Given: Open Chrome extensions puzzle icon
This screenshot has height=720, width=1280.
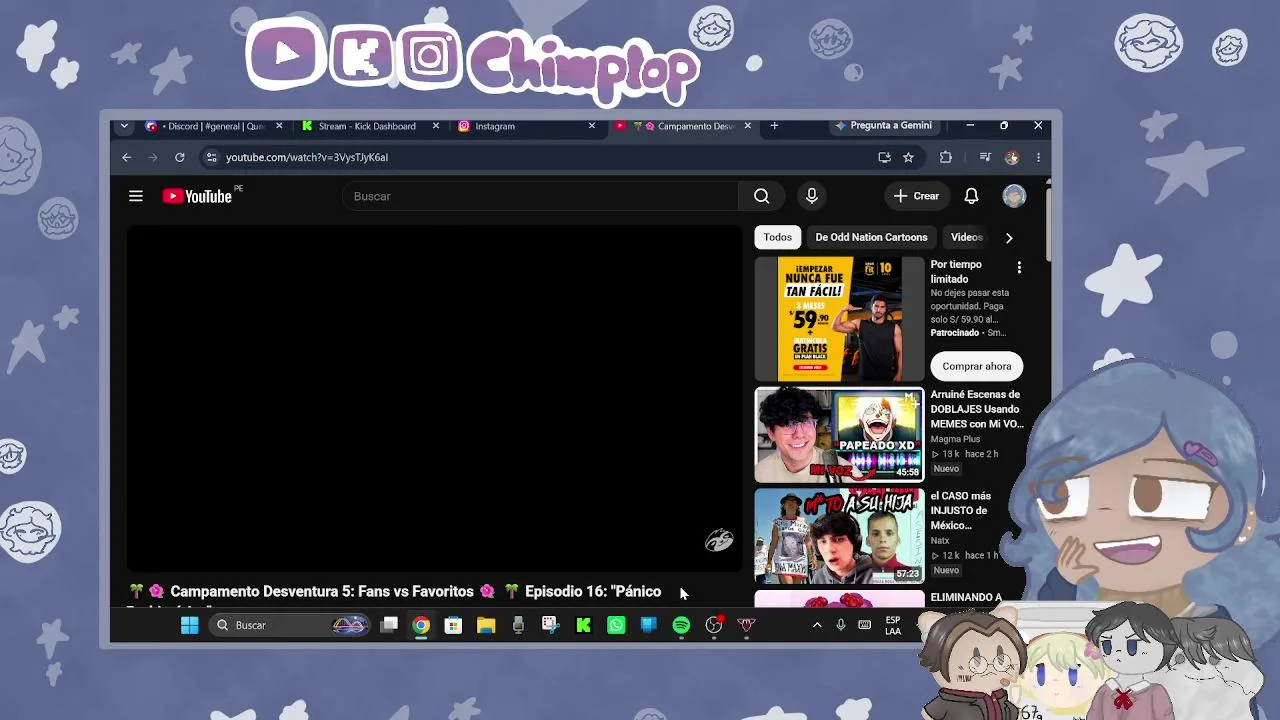Looking at the screenshot, I should point(946,157).
